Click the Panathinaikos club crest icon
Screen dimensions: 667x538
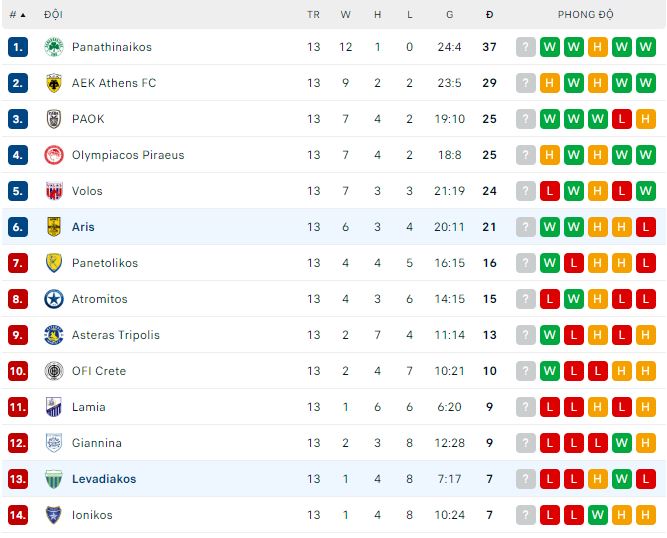point(54,47)
